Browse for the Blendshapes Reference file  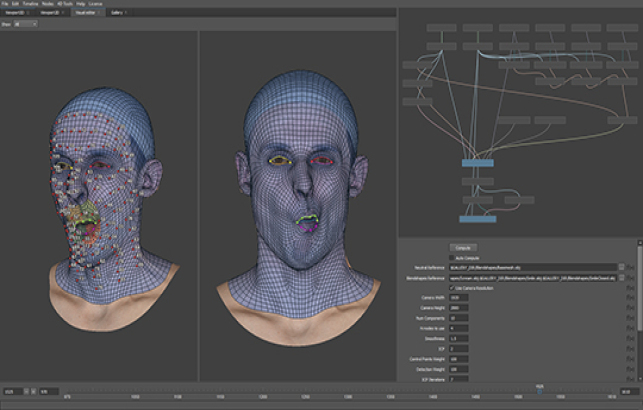pos(621,278)
